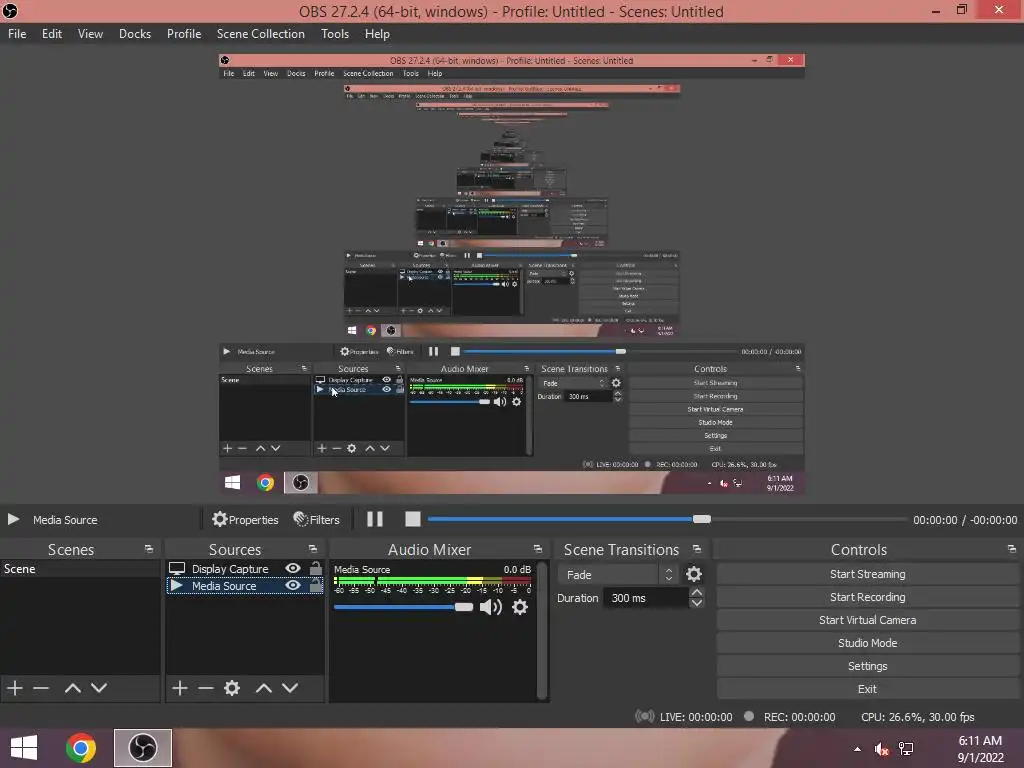The height and width of the screenshot is (768, 1024).
Task: Stop the Media Source playback
Action: [x=413, y=519]
